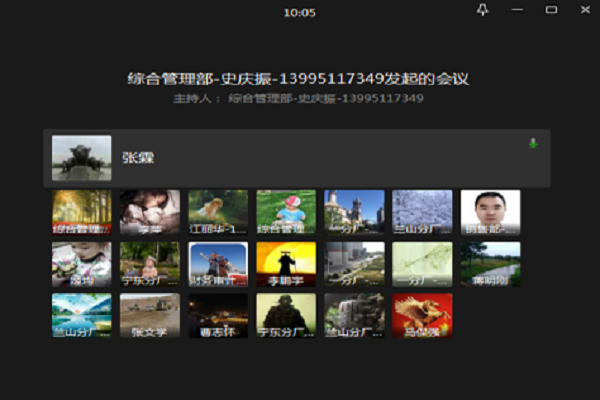
Task: Open the 财务审计 participant tile
Action: click(x=218, y=264)
